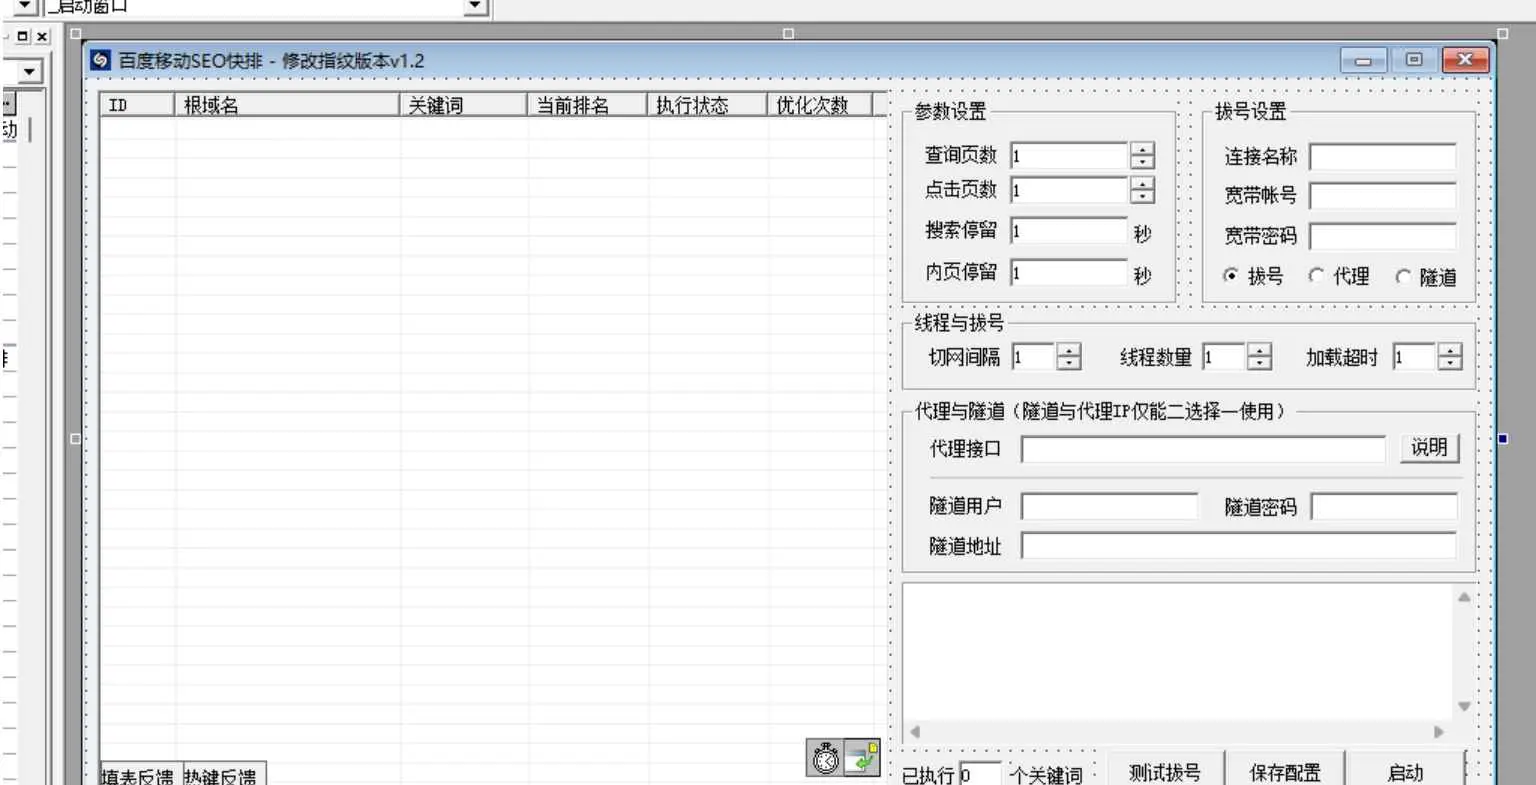The height and width of the screenshot is (785, 1536).
Task: Click the 宽带帐号 input field
Action: (x=1383, y=196)
